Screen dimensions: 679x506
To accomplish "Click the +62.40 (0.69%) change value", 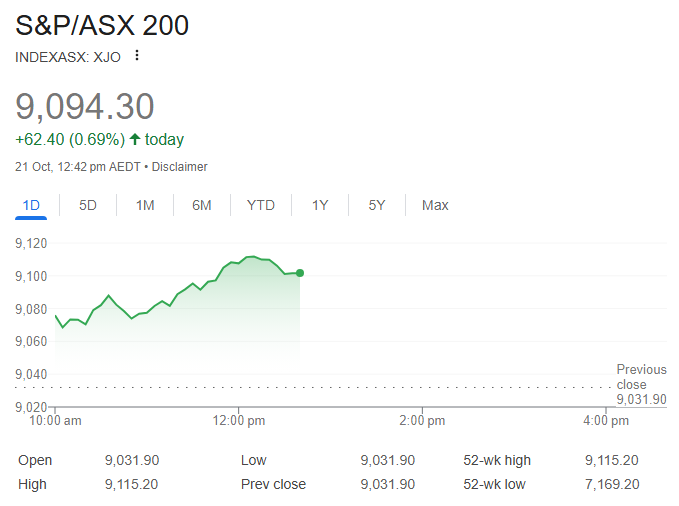I will click(70, 139).
